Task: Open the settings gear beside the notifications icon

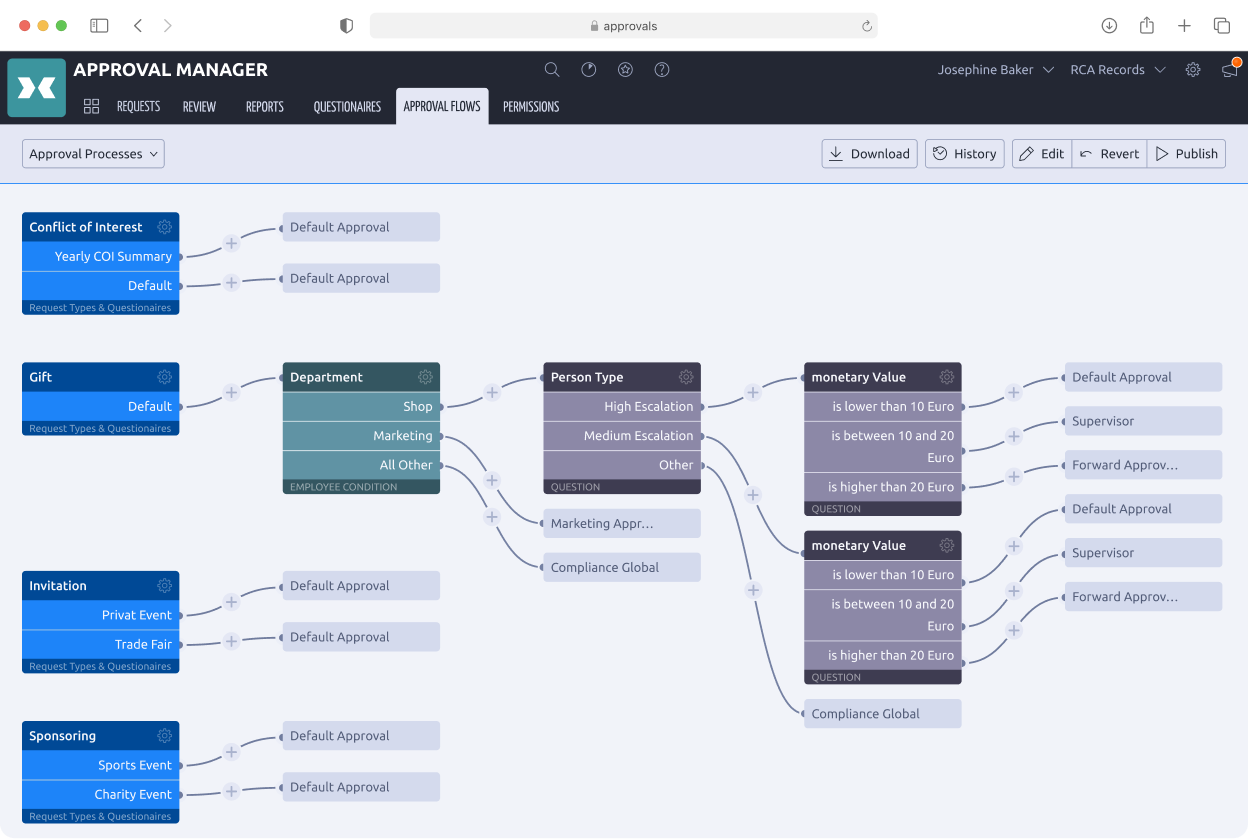Action: pos(1192,69)
